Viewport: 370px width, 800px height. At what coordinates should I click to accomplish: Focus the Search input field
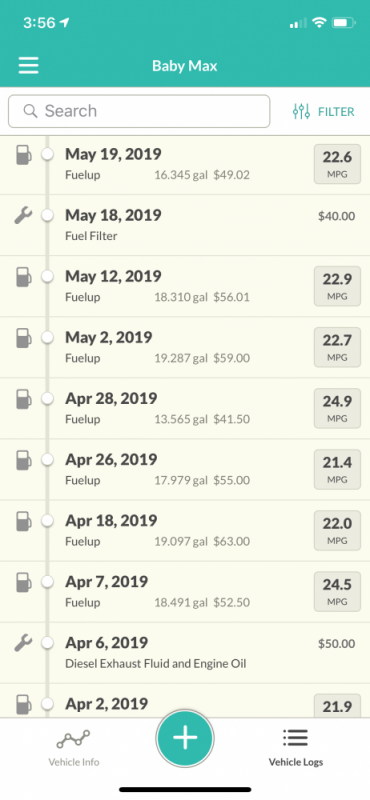(x=139, y=111)
